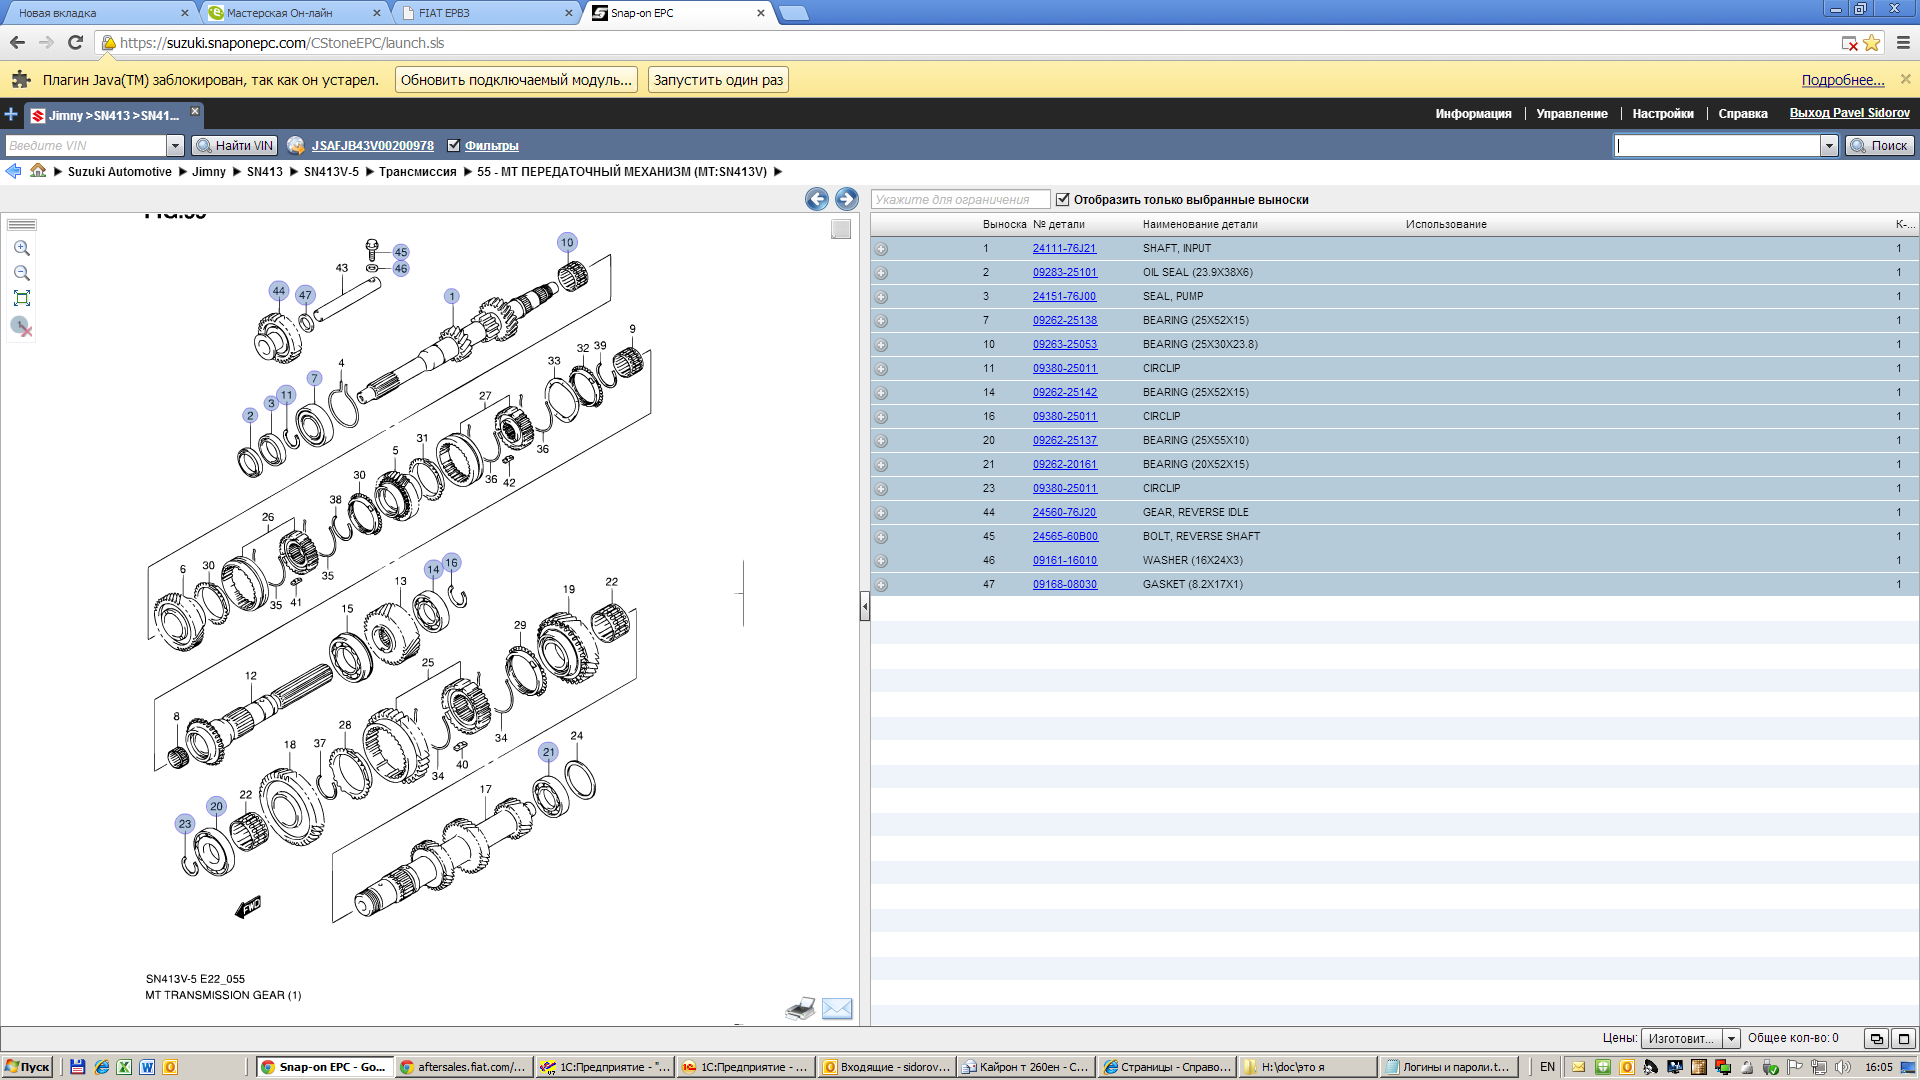Open the VIN entry dropdown arrow
The image size is (1920, 1080).
point(175,146)
